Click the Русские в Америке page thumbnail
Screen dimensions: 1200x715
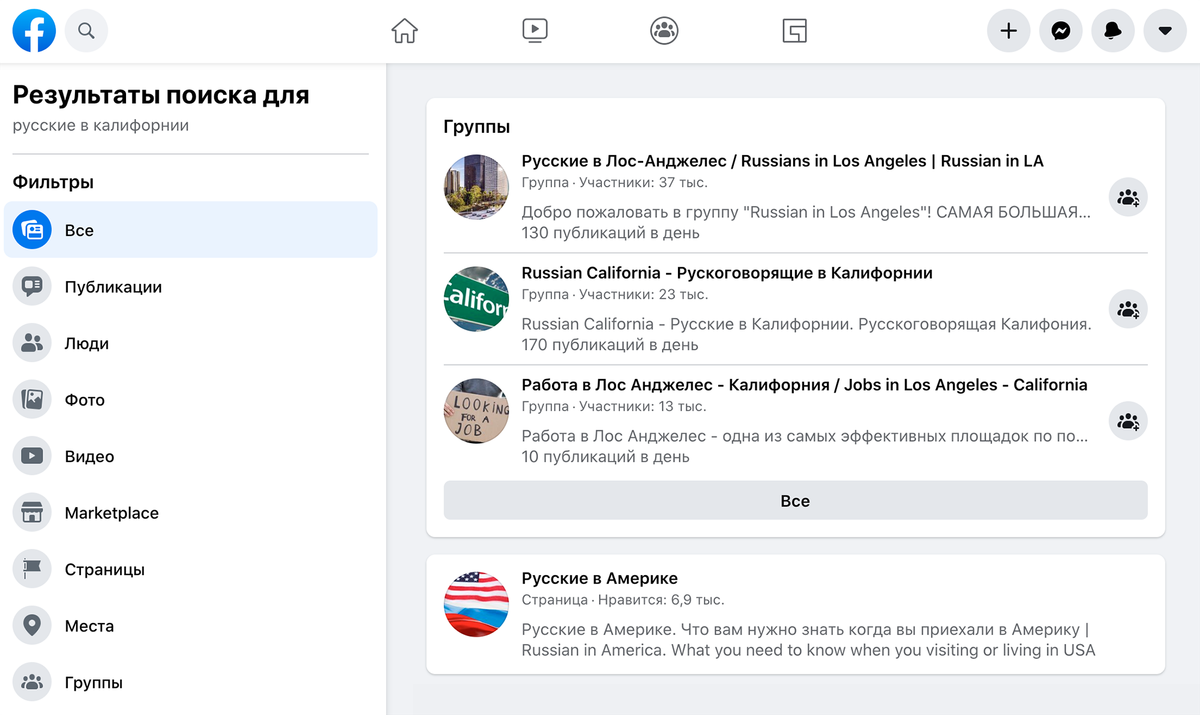(477, 604)
